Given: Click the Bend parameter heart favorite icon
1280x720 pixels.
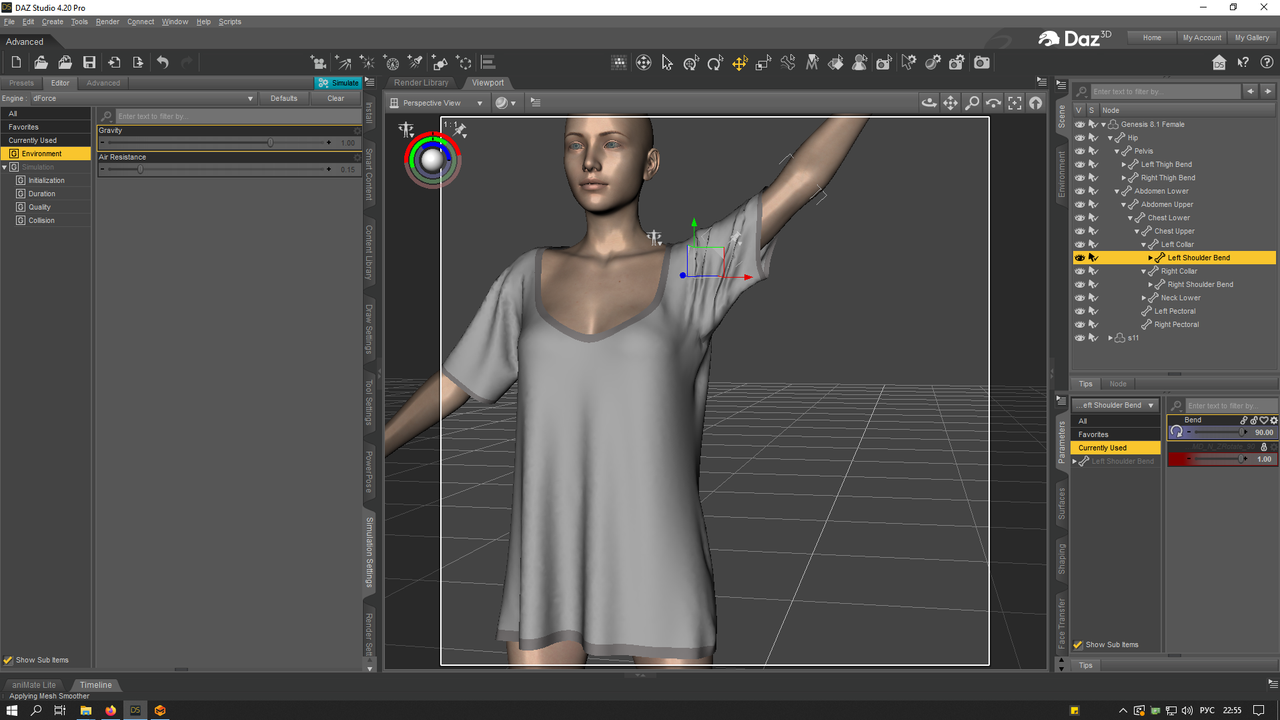Looking at the screenshot, I should 1264,420.
